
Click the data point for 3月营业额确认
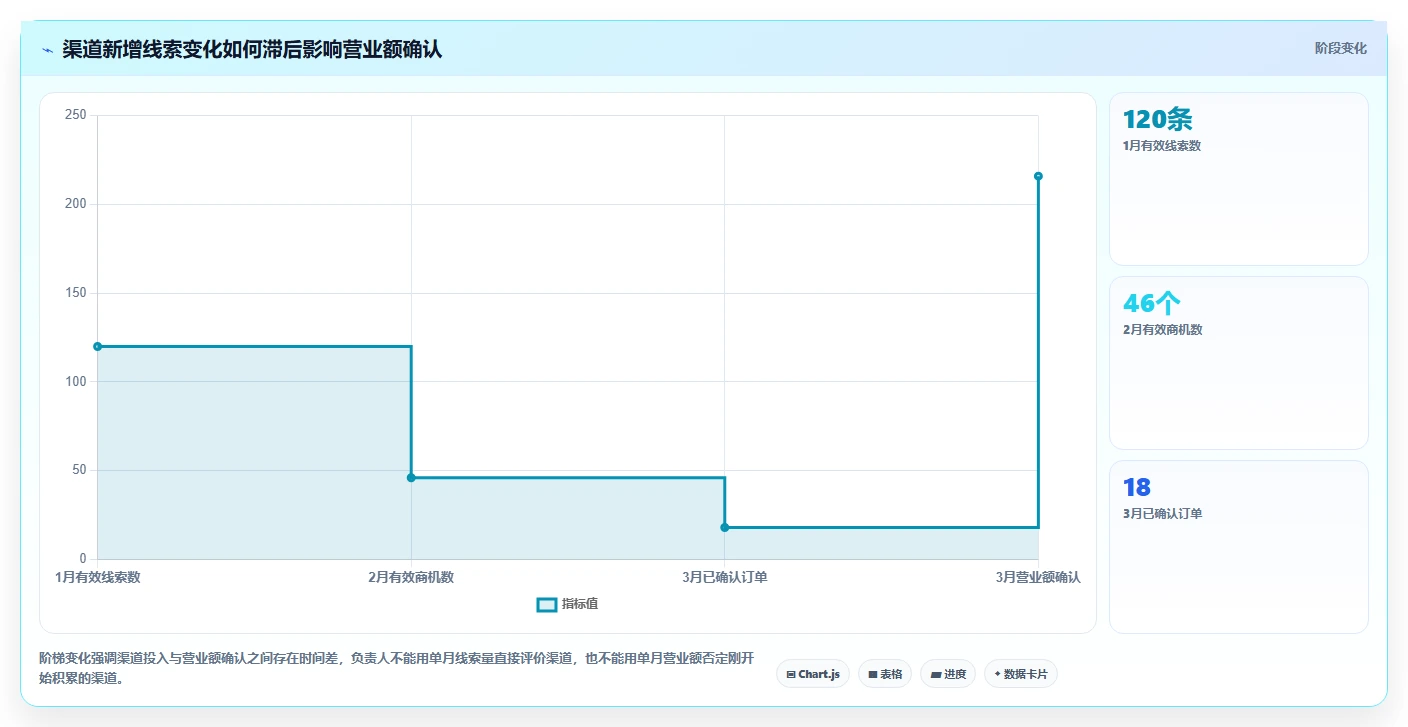[1038, 176]
